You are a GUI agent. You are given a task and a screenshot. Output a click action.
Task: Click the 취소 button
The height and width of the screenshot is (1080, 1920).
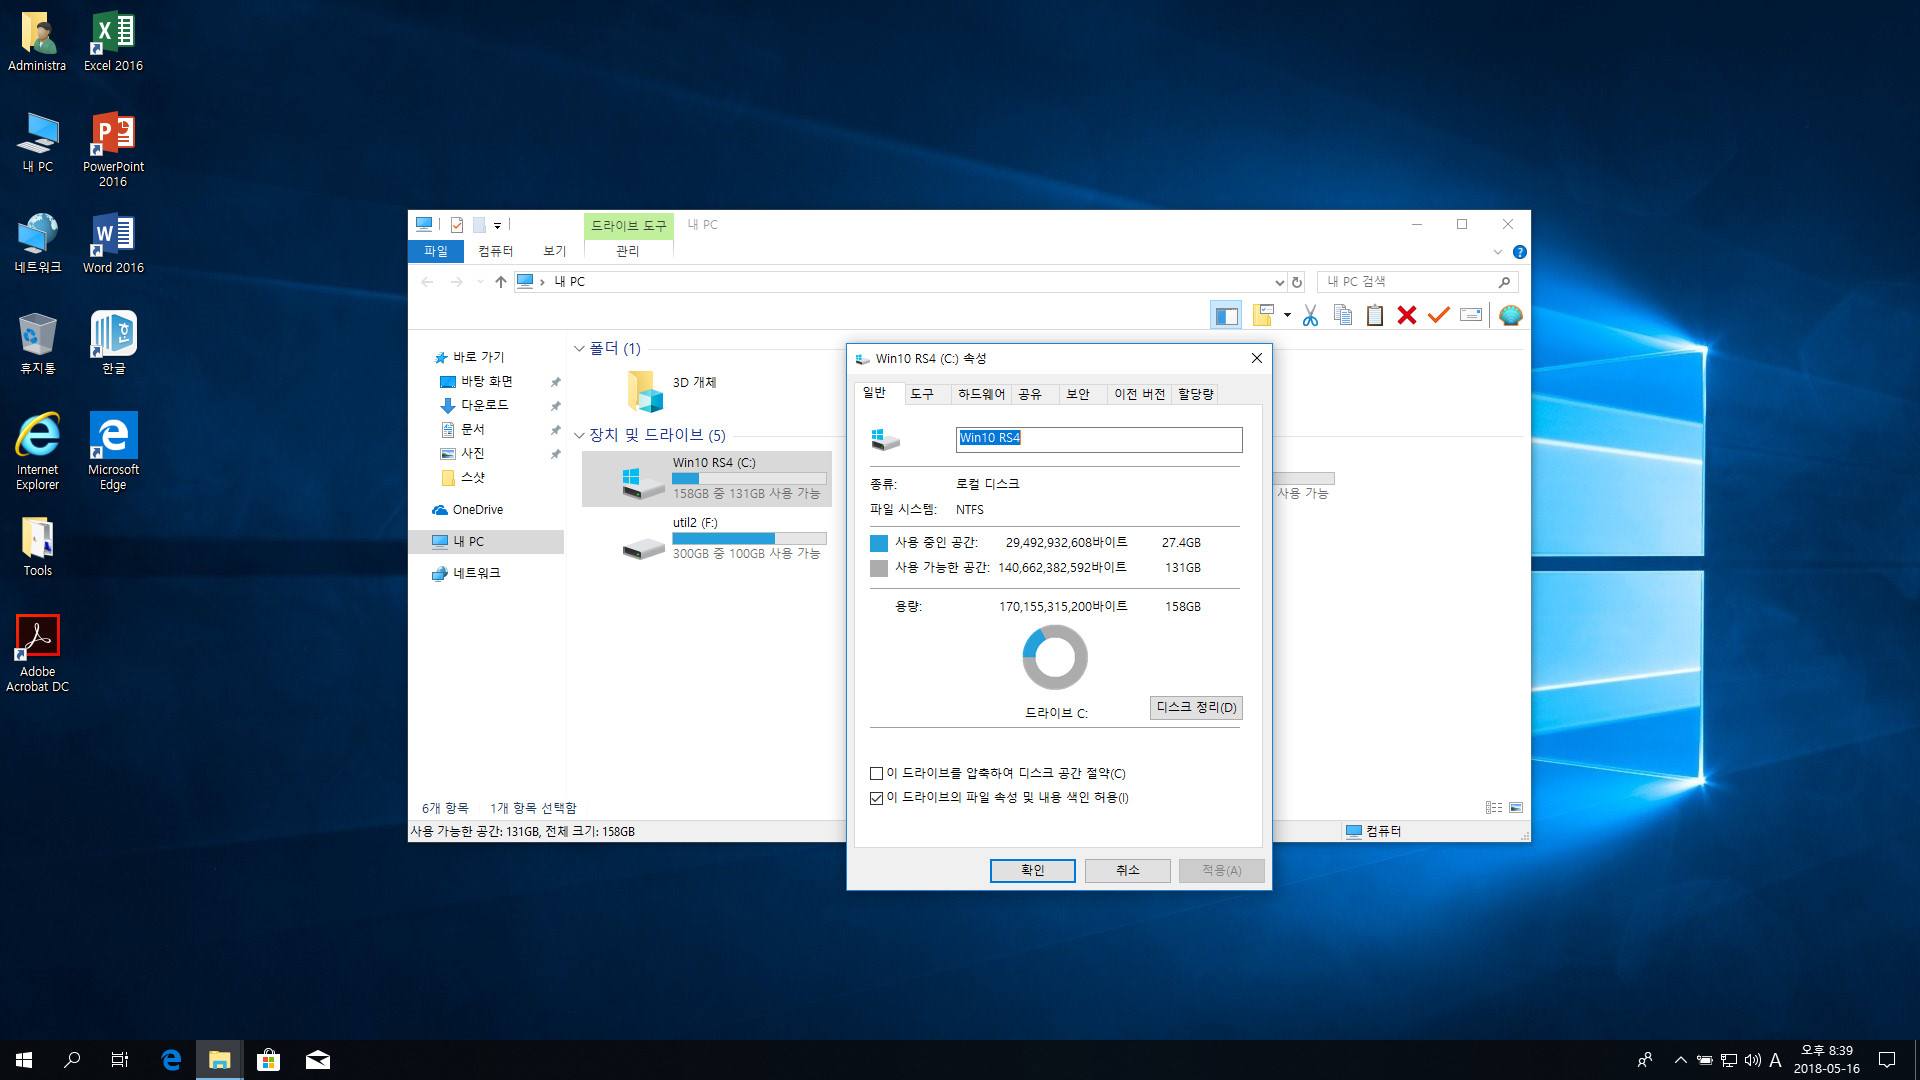tap(1128, 871)
